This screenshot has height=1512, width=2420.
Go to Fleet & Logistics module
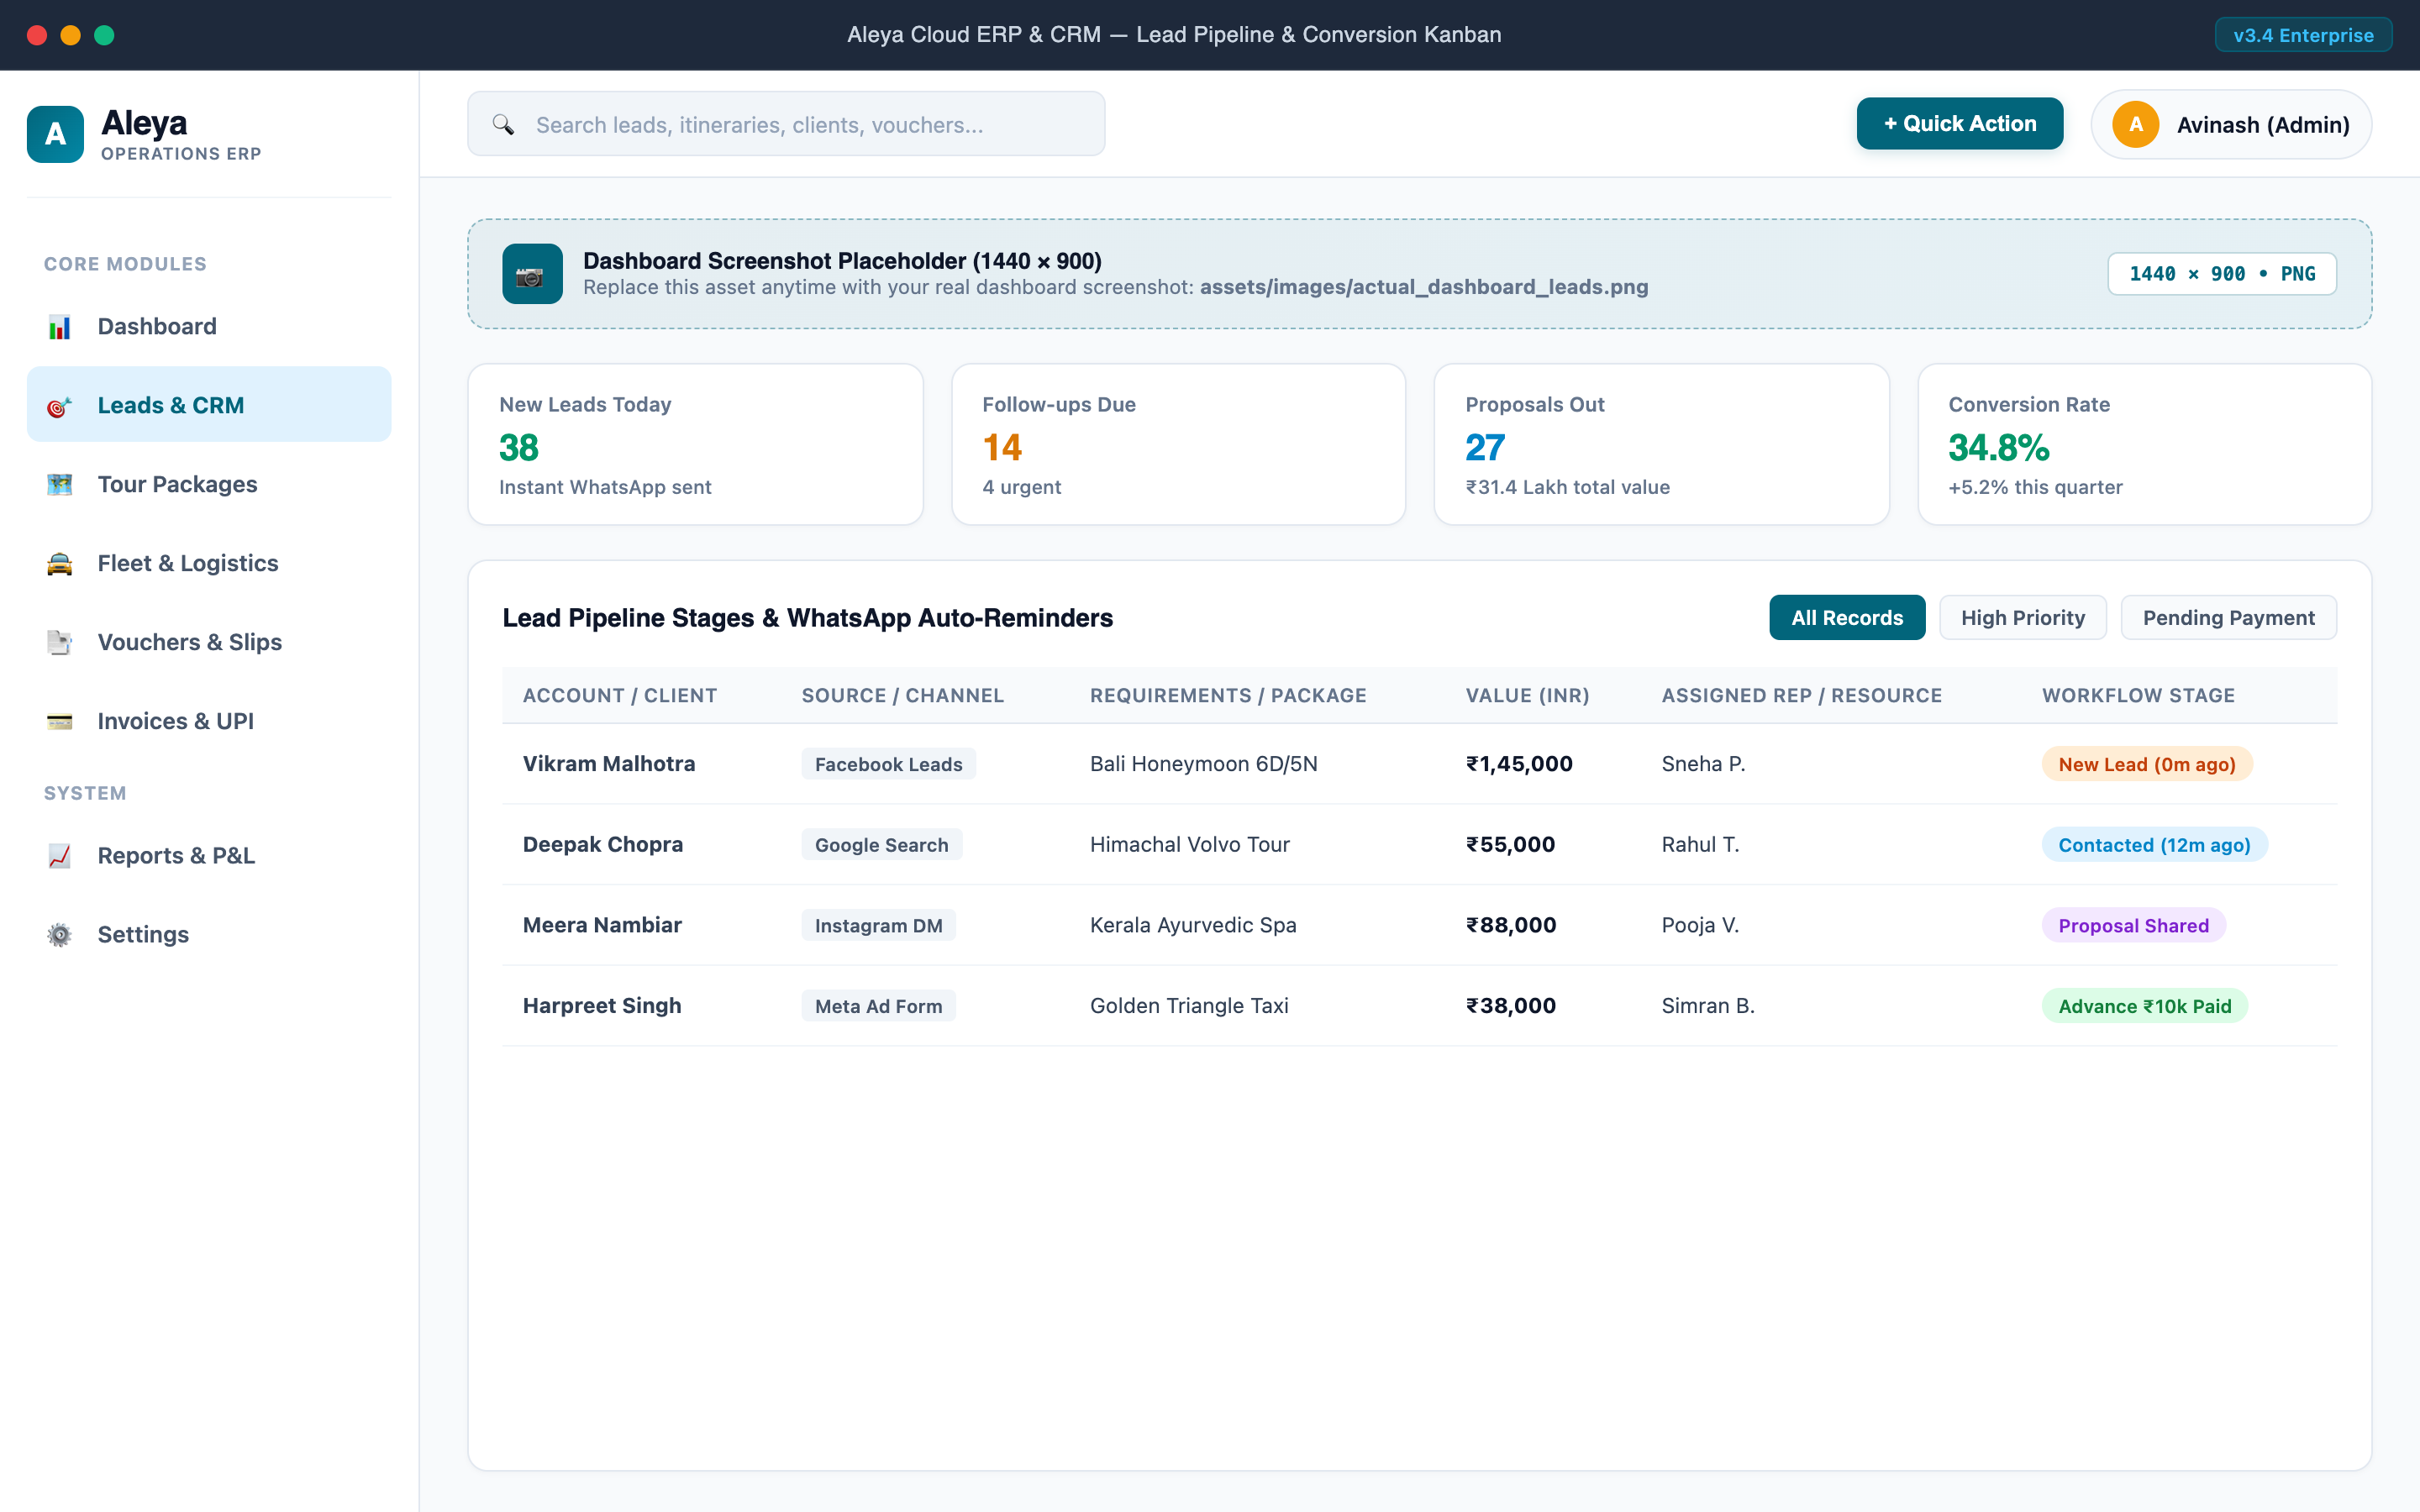click(209, 563)
